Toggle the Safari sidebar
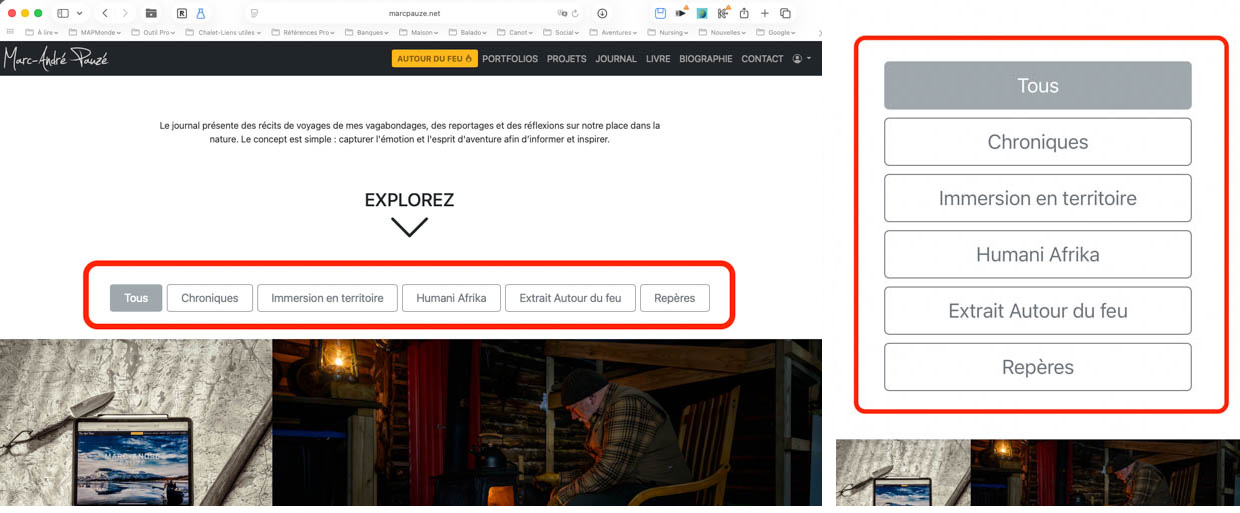 [x=63, y=13]
